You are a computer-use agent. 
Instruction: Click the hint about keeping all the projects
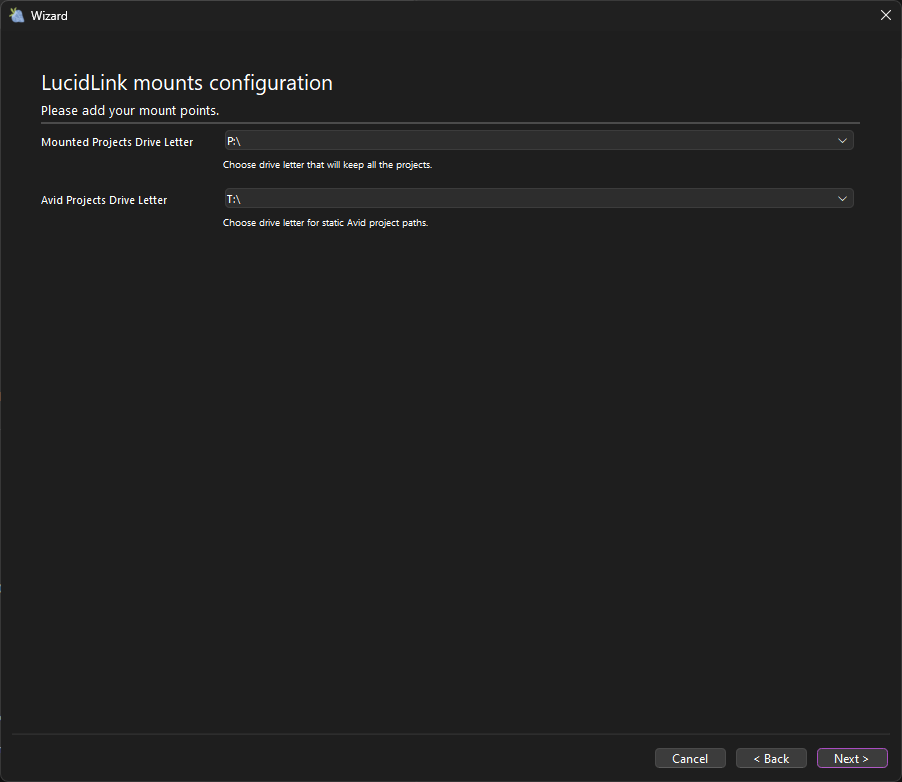point(327,165)
